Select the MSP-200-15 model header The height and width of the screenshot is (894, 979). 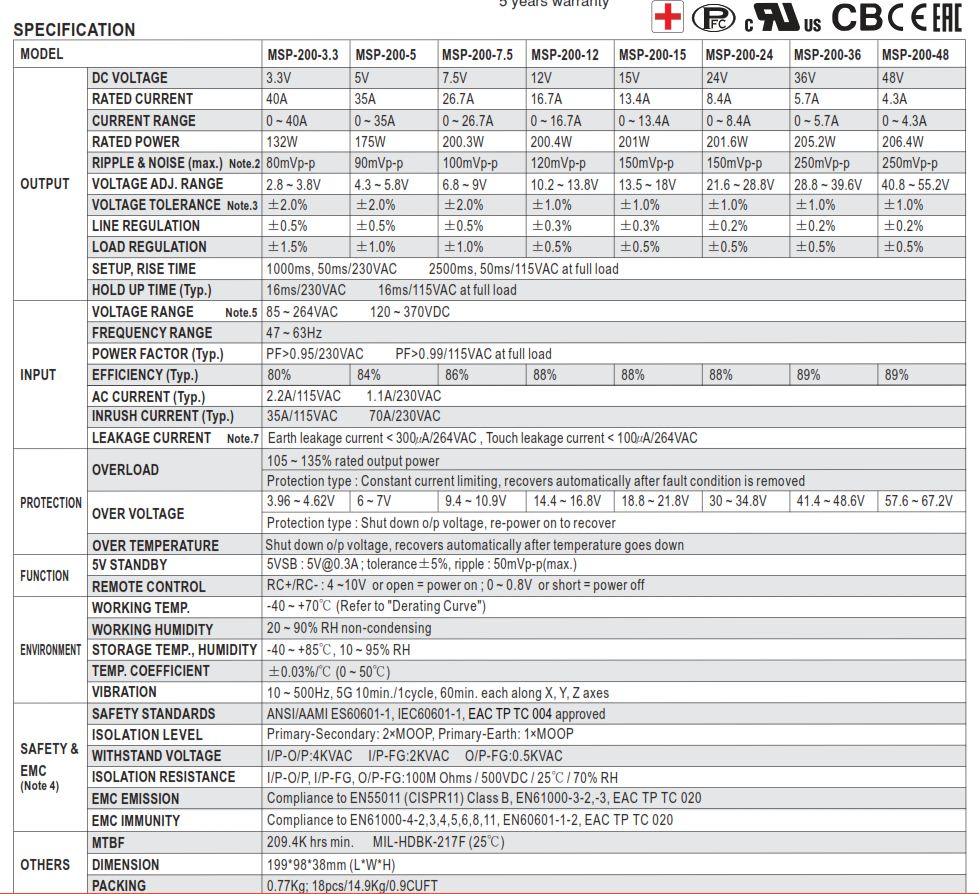pyautogui.click(x=652, y=55)
